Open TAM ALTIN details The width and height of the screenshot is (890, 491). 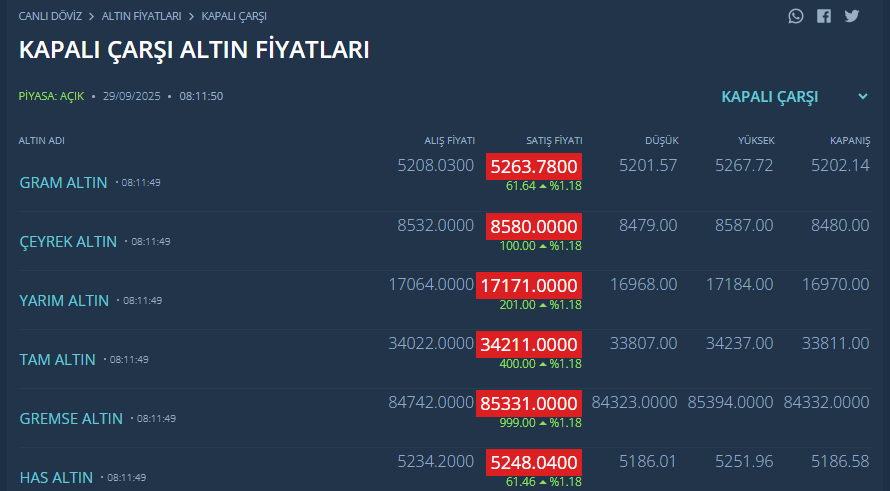[57, 360]
